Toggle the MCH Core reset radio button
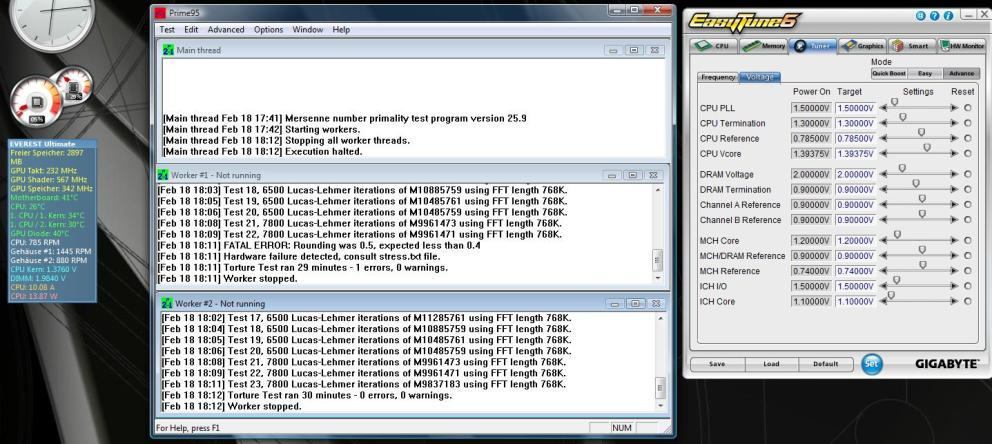Viewport: 992px width, 444px height. coord(967,241)
